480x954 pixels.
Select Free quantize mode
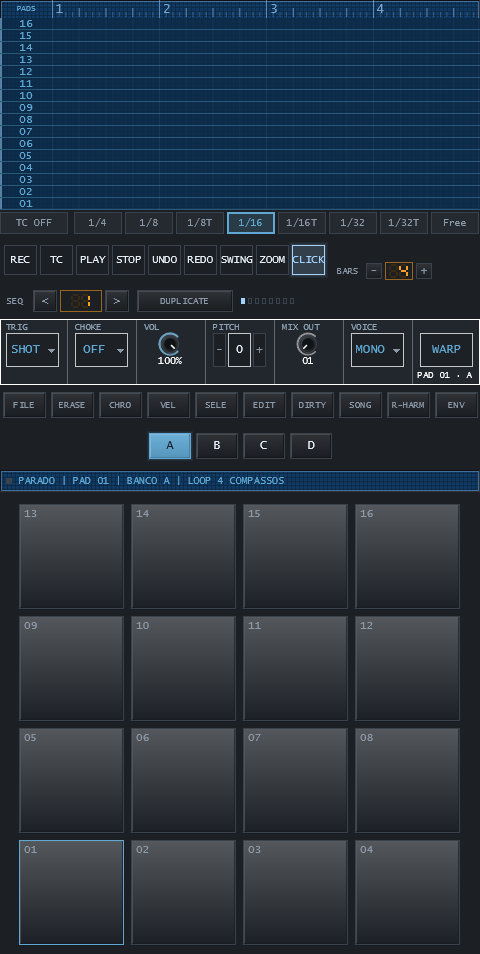tap(454, 223)
